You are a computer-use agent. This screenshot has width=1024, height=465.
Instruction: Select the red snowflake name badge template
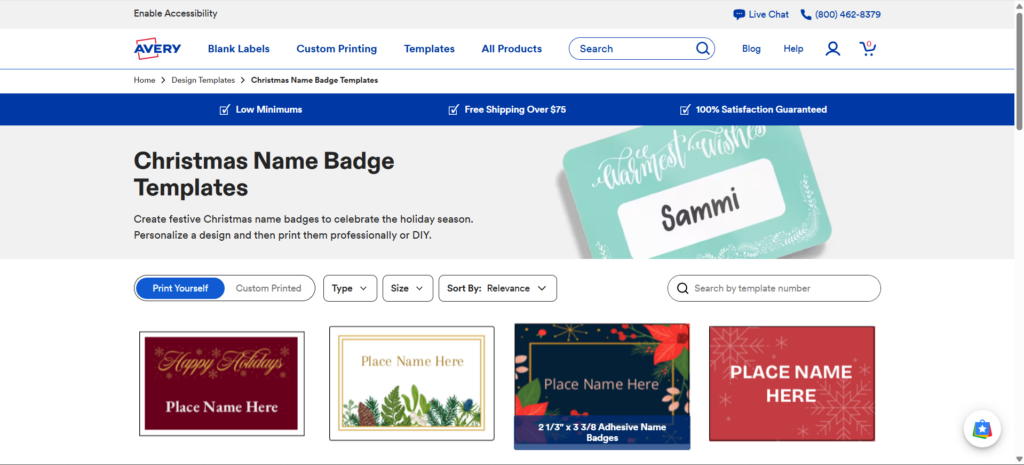792,383
